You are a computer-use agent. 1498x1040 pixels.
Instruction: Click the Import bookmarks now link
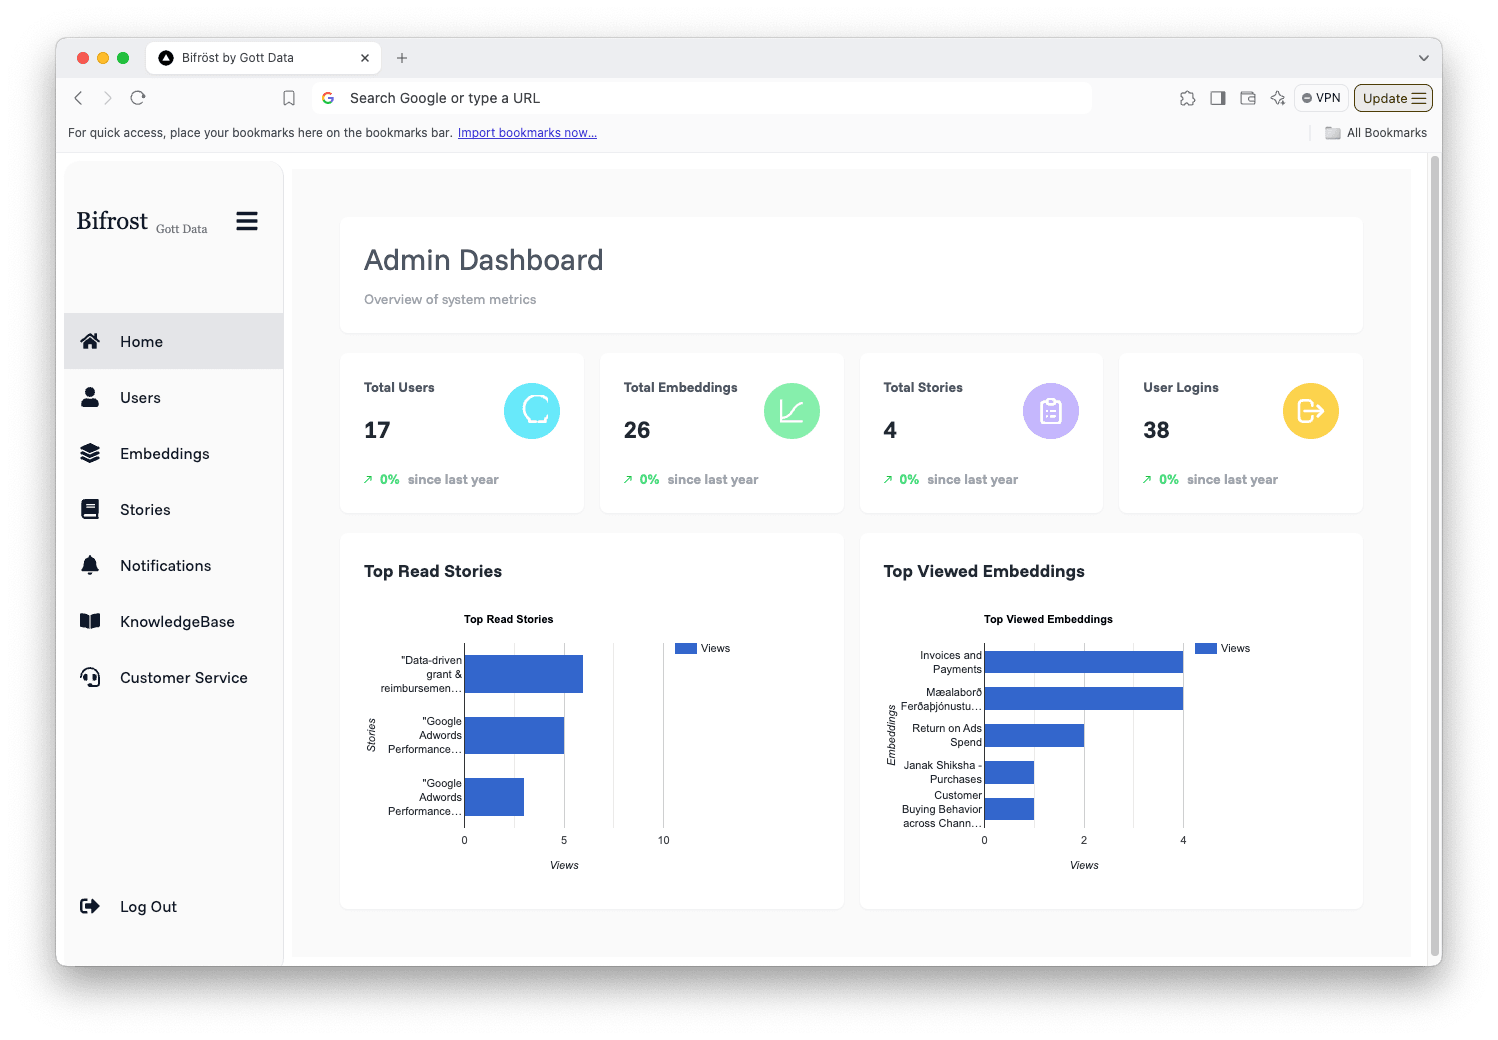(x=527, y=132)
